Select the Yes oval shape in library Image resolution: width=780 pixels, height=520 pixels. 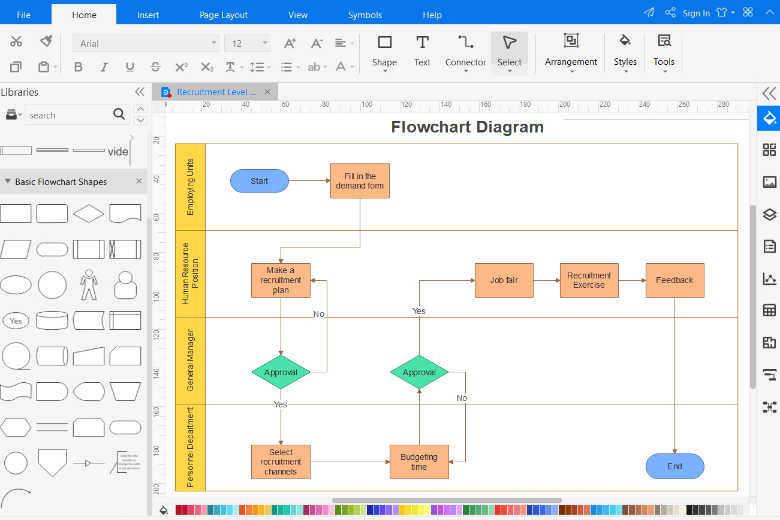16,321
